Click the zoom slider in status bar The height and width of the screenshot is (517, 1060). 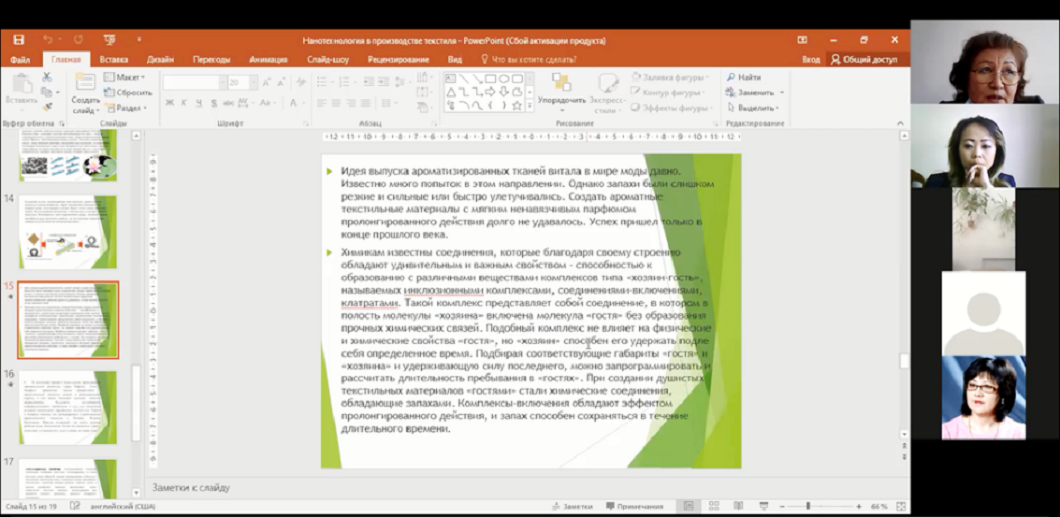808,506
